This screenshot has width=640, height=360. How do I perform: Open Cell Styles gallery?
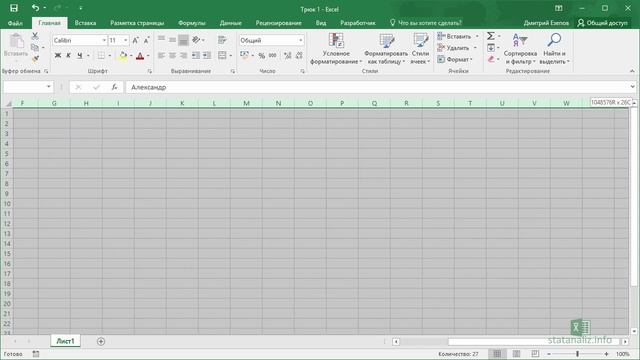coord(420,50)
